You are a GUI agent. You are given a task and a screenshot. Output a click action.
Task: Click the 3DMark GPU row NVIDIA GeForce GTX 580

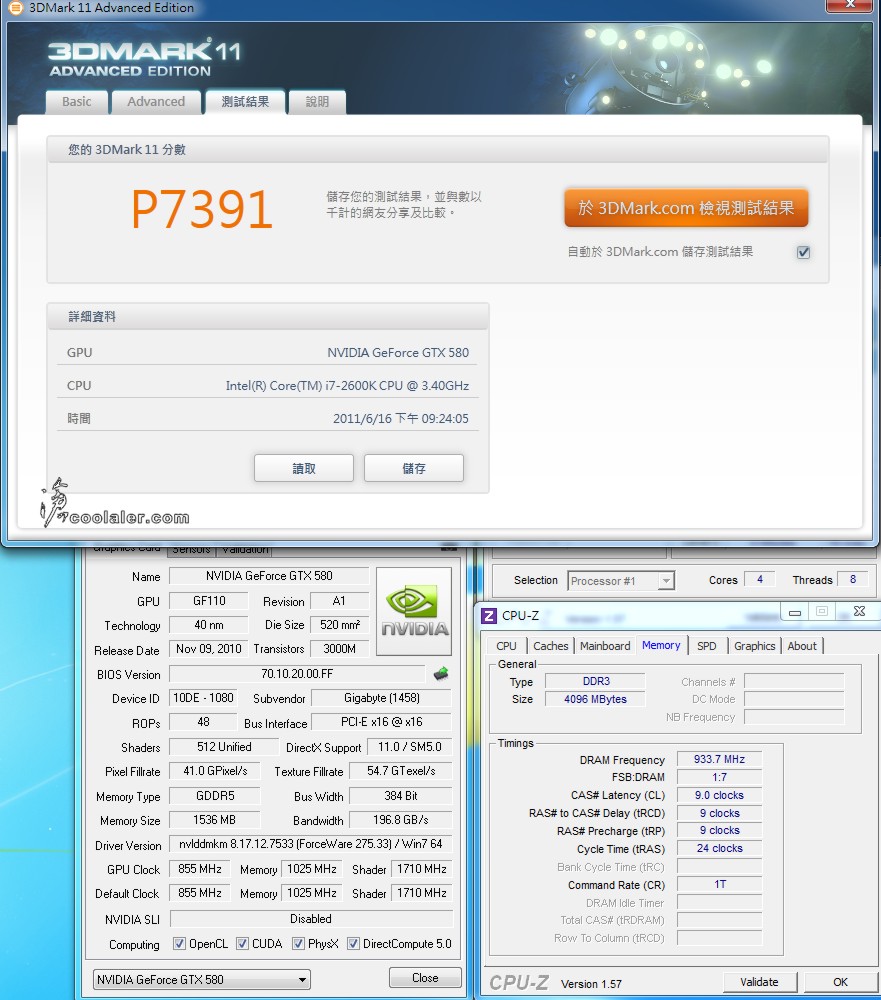tap(267, 353)
